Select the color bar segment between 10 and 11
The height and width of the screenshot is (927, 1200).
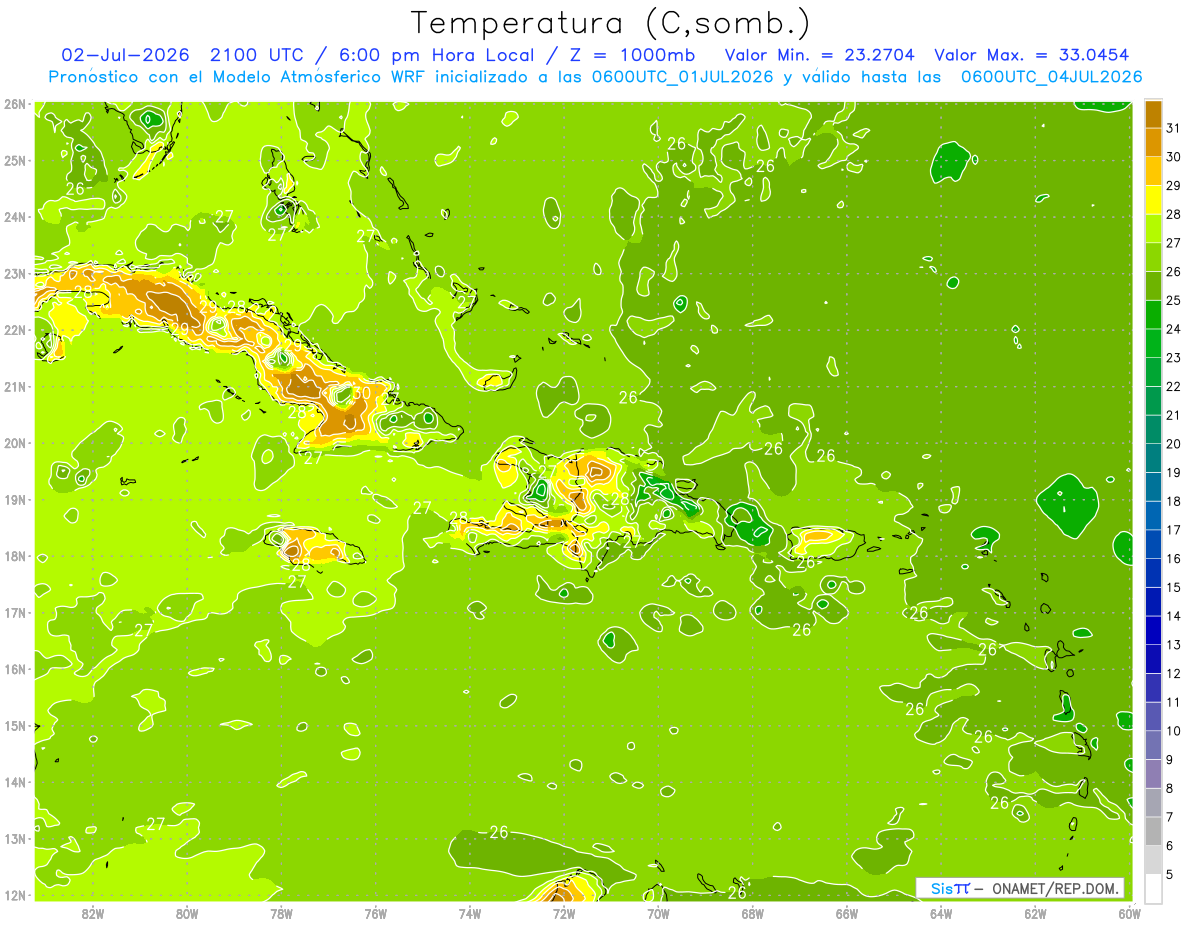[1153, 716]
